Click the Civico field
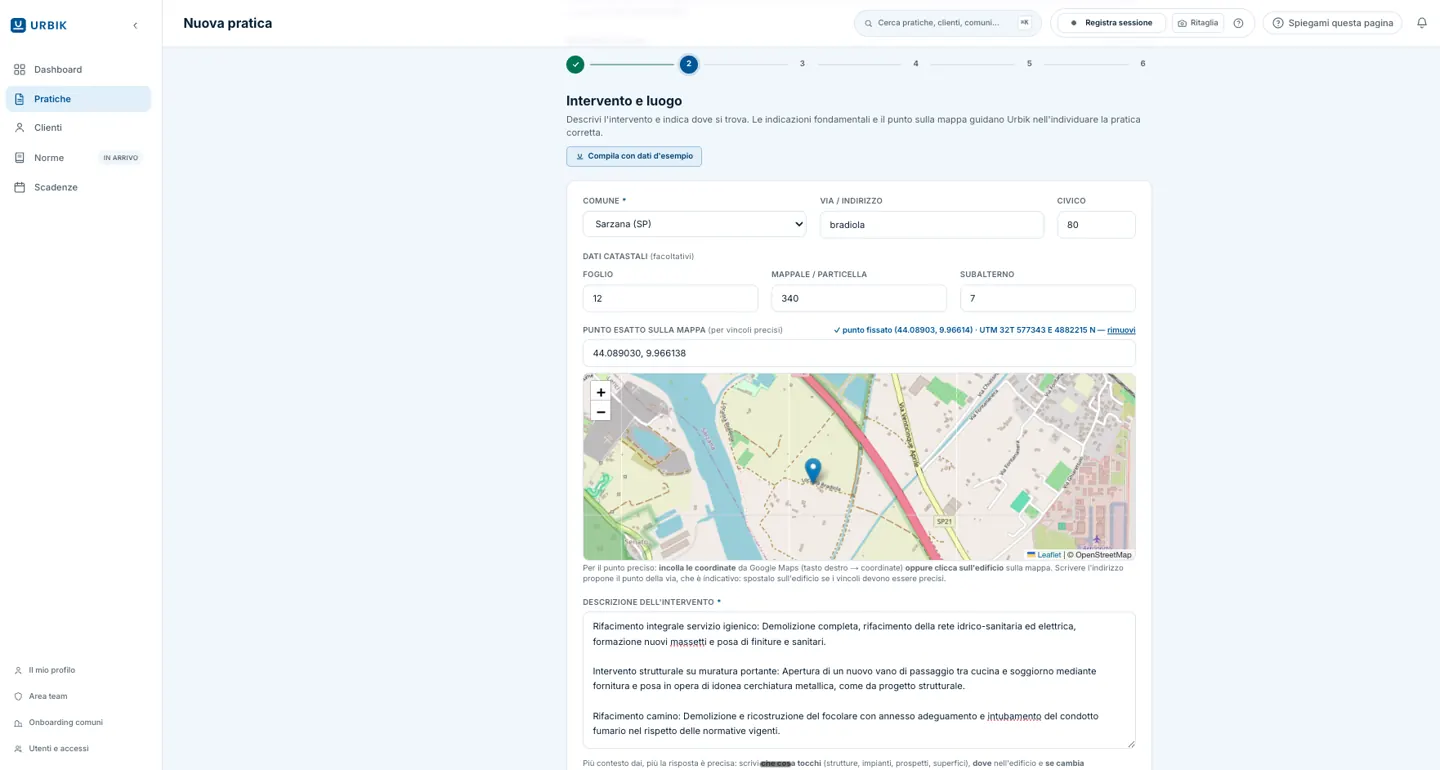 tap(1096, 224)
